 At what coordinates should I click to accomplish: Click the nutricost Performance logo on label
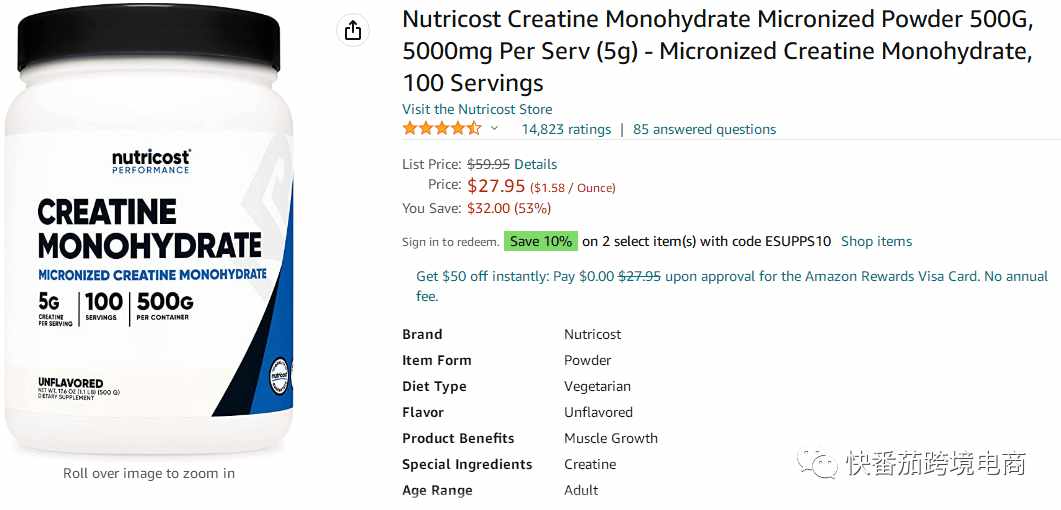[x=151, y=162]
